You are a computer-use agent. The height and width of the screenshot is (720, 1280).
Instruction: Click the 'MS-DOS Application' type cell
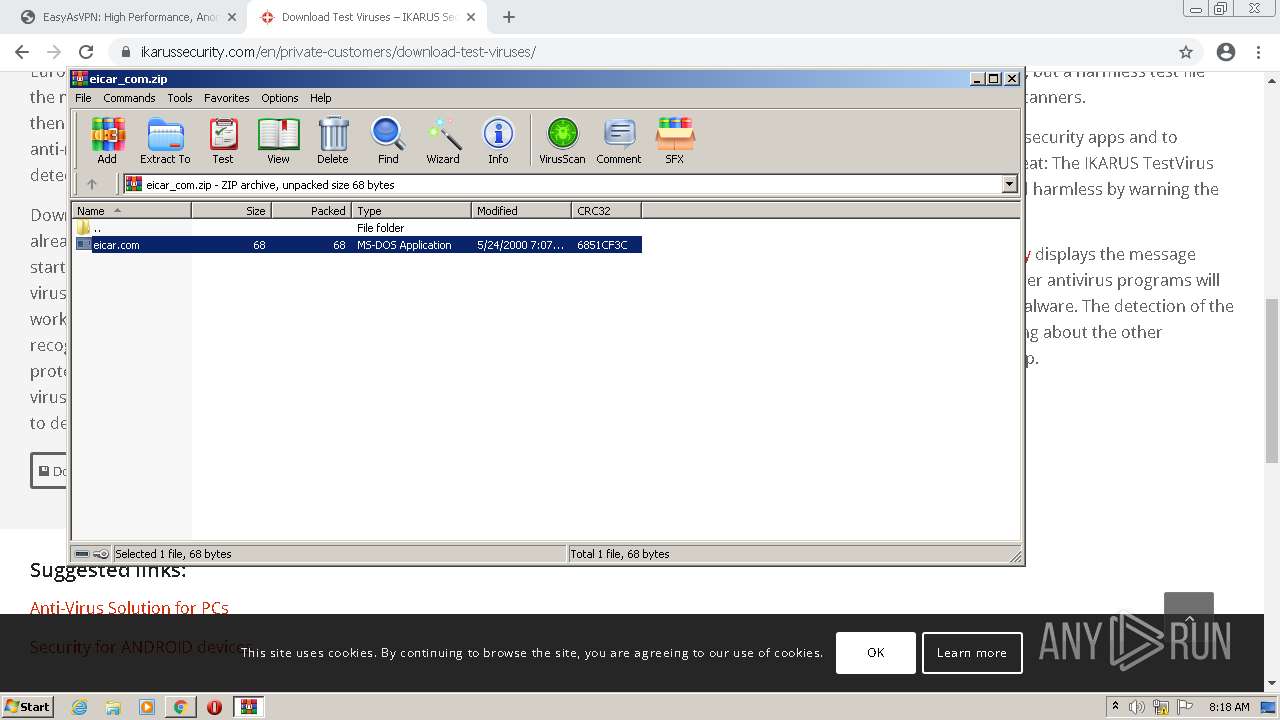(x=404, y=245)
